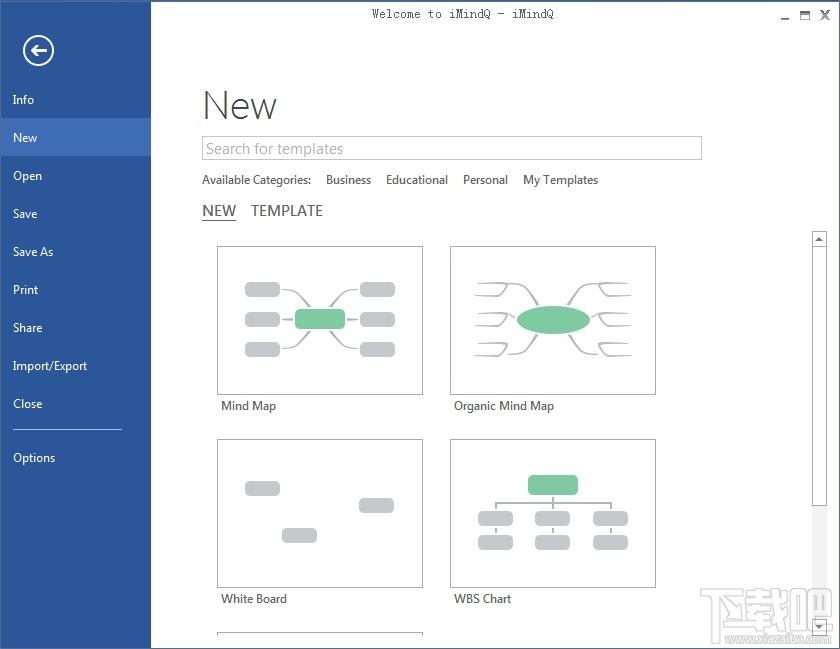Close the iMindQ window
Image resolution: width=840 pixels, height=649 pixels.
click(825, 15)
